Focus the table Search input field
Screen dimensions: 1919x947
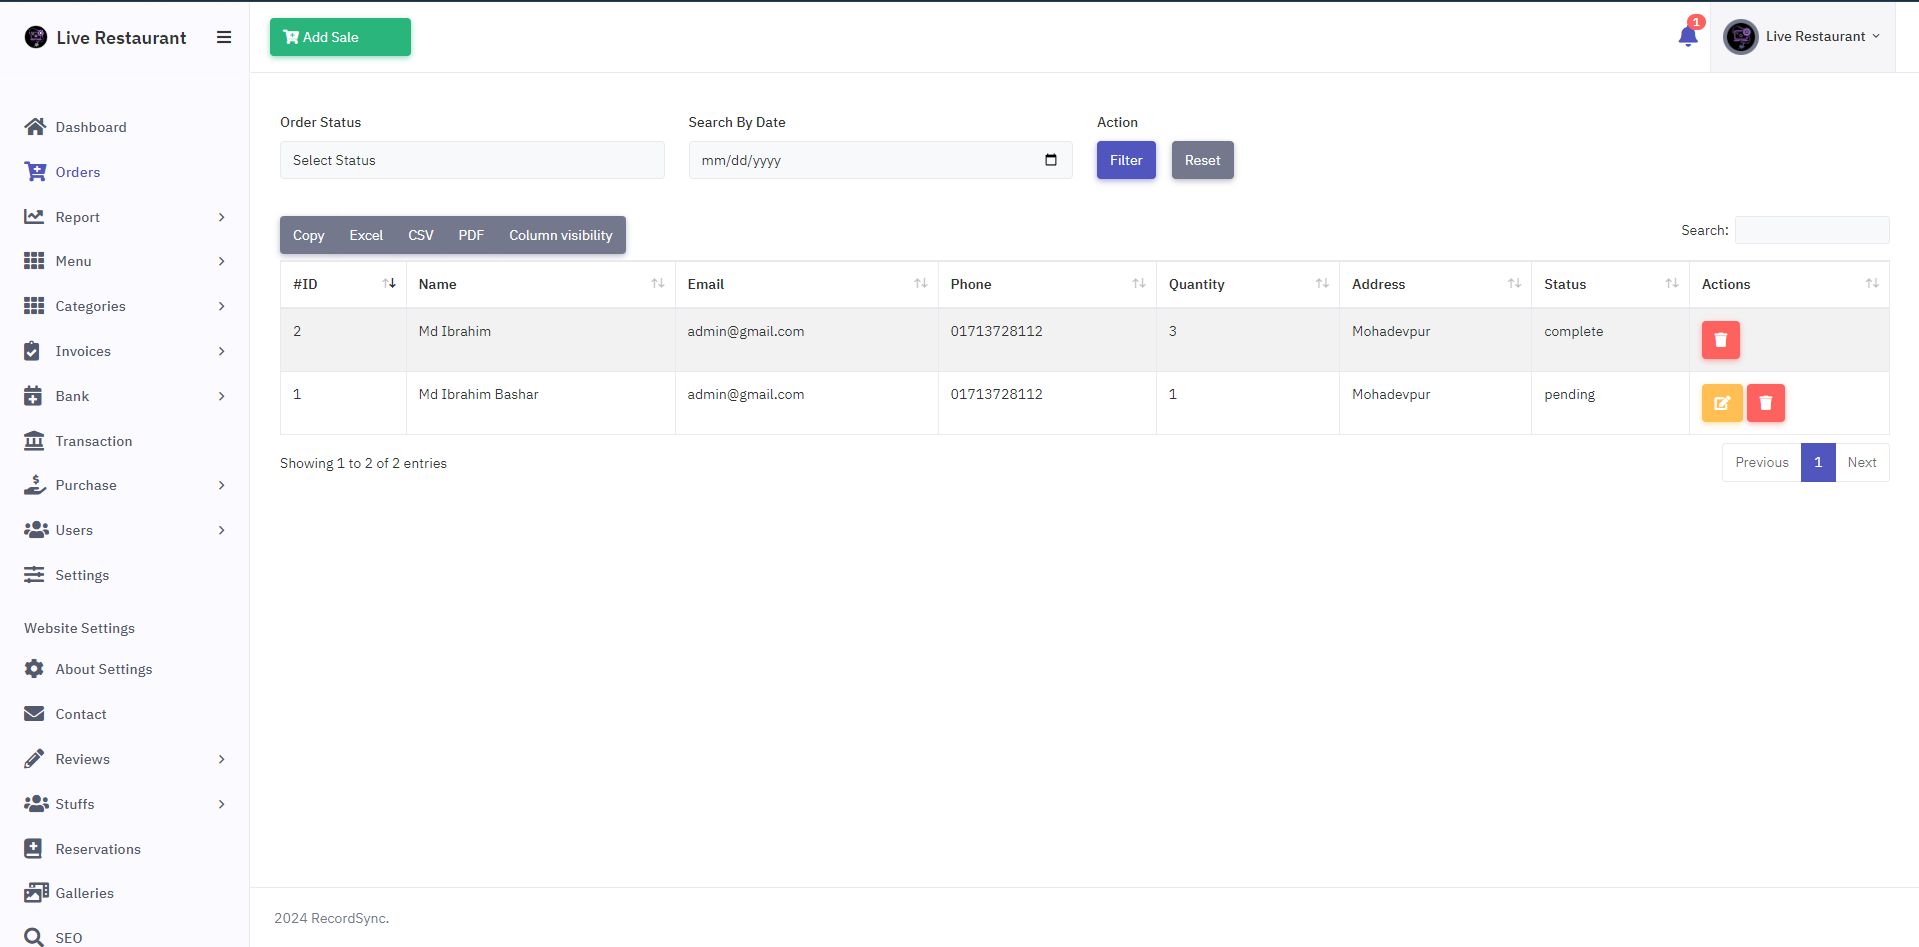click(1811, 230)
